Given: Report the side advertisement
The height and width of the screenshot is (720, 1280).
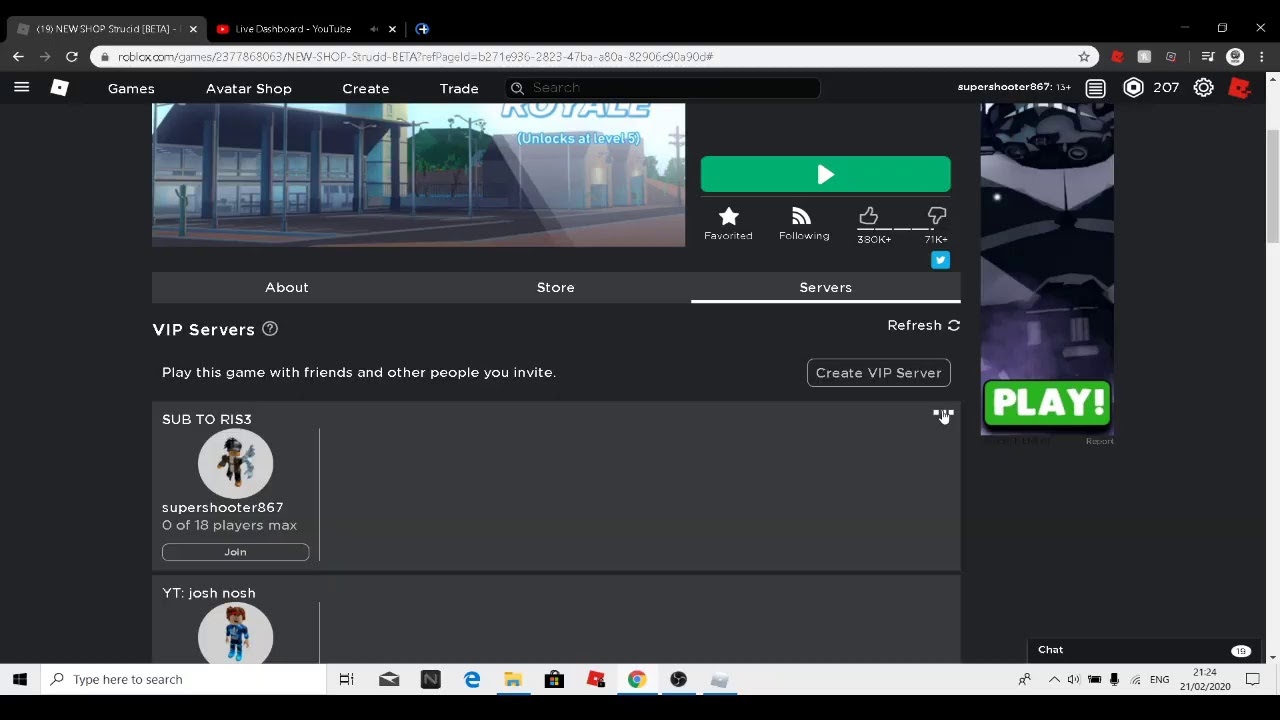Looking at the screenshot, I should [x=1099, y=441].
